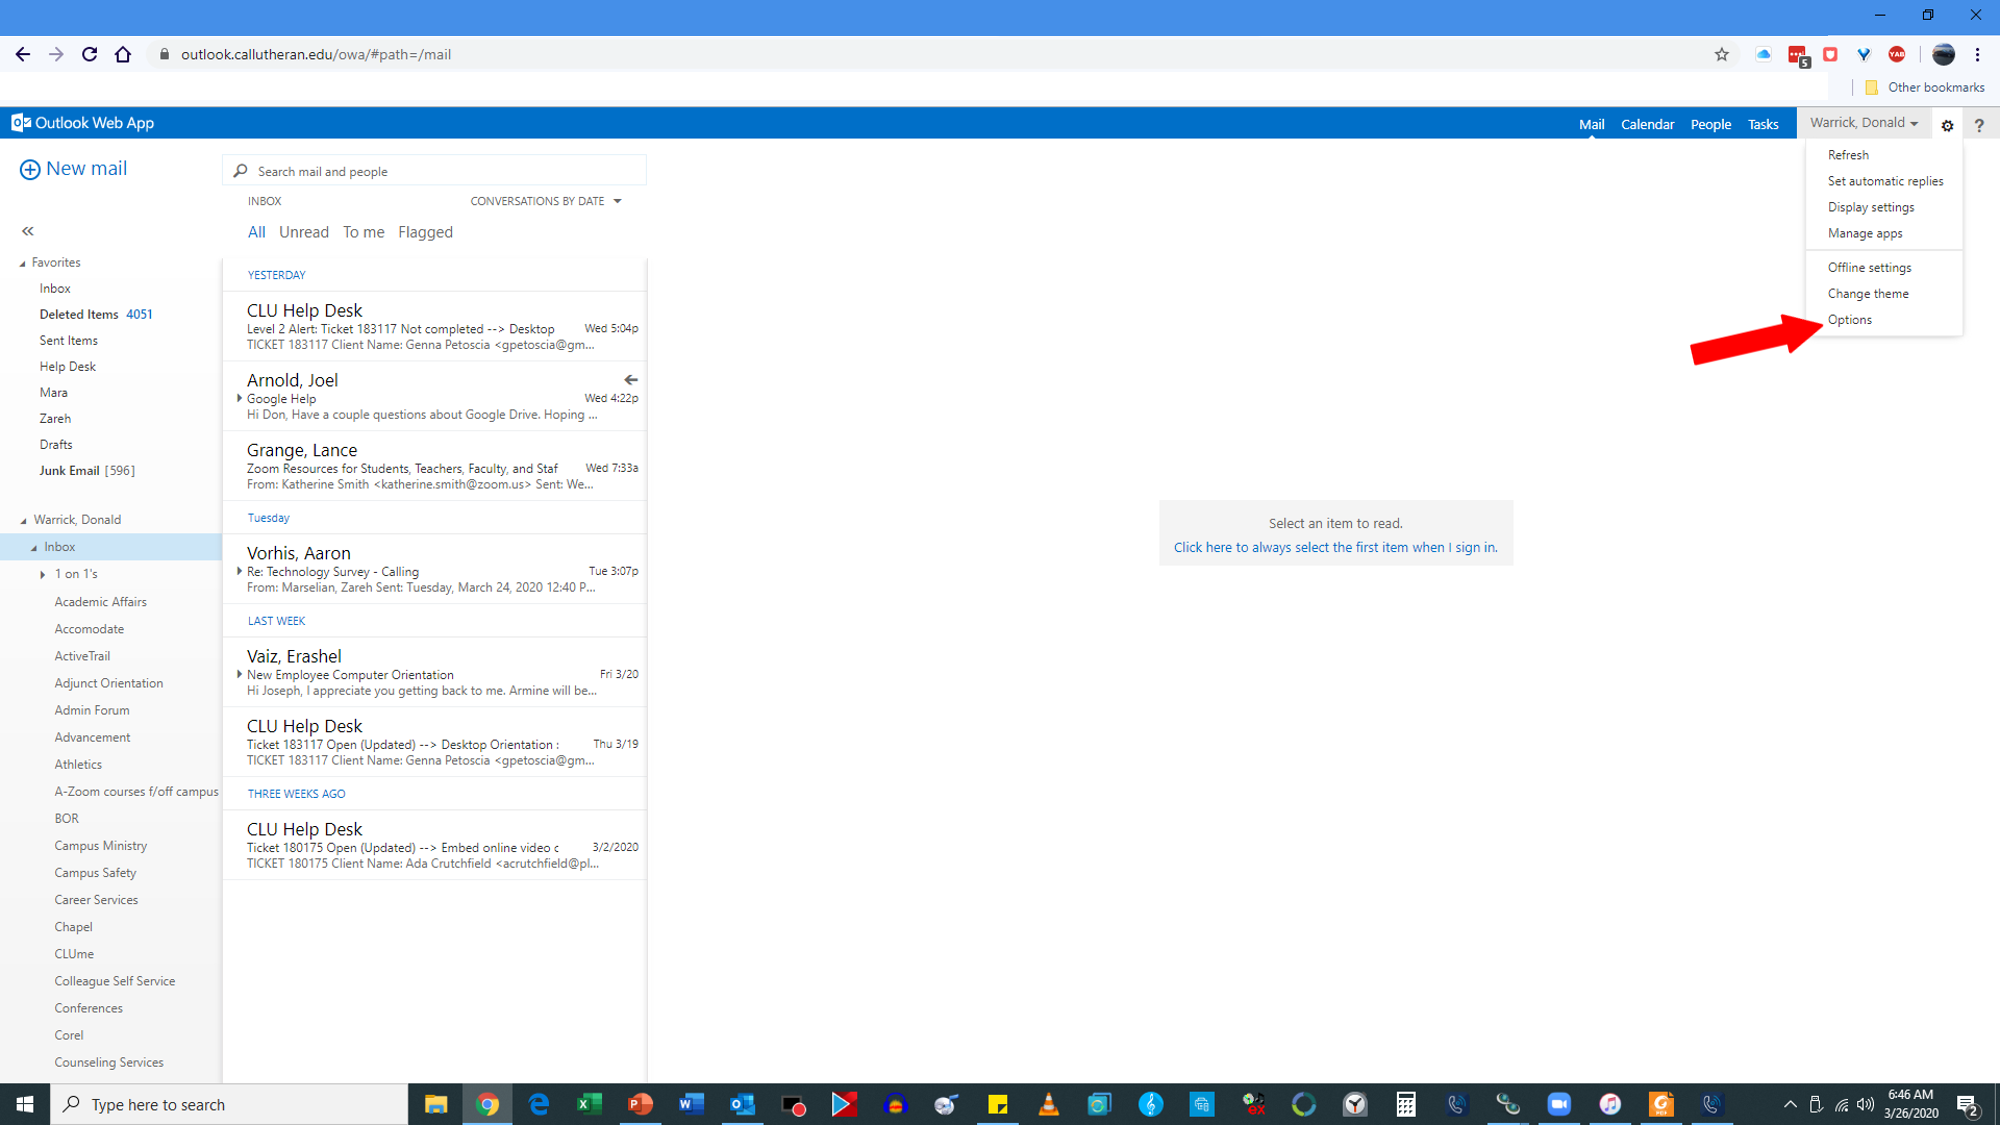Click browser reload page icon
This screenshot has height=1125, width=2000.
pos(89,54)
